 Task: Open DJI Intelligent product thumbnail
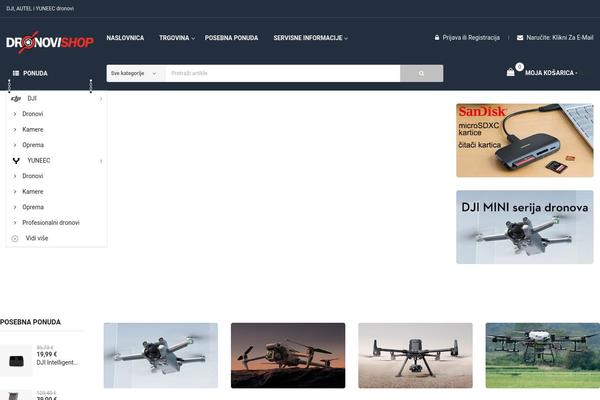(16, 360)
